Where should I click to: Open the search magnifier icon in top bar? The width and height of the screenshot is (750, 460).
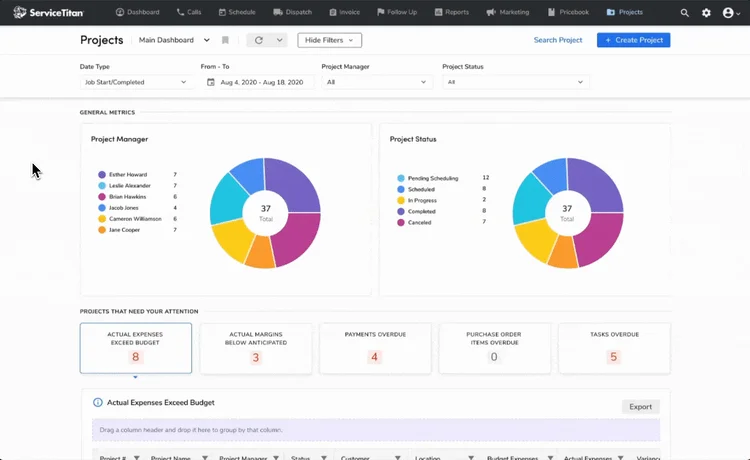tap(684, 13)
